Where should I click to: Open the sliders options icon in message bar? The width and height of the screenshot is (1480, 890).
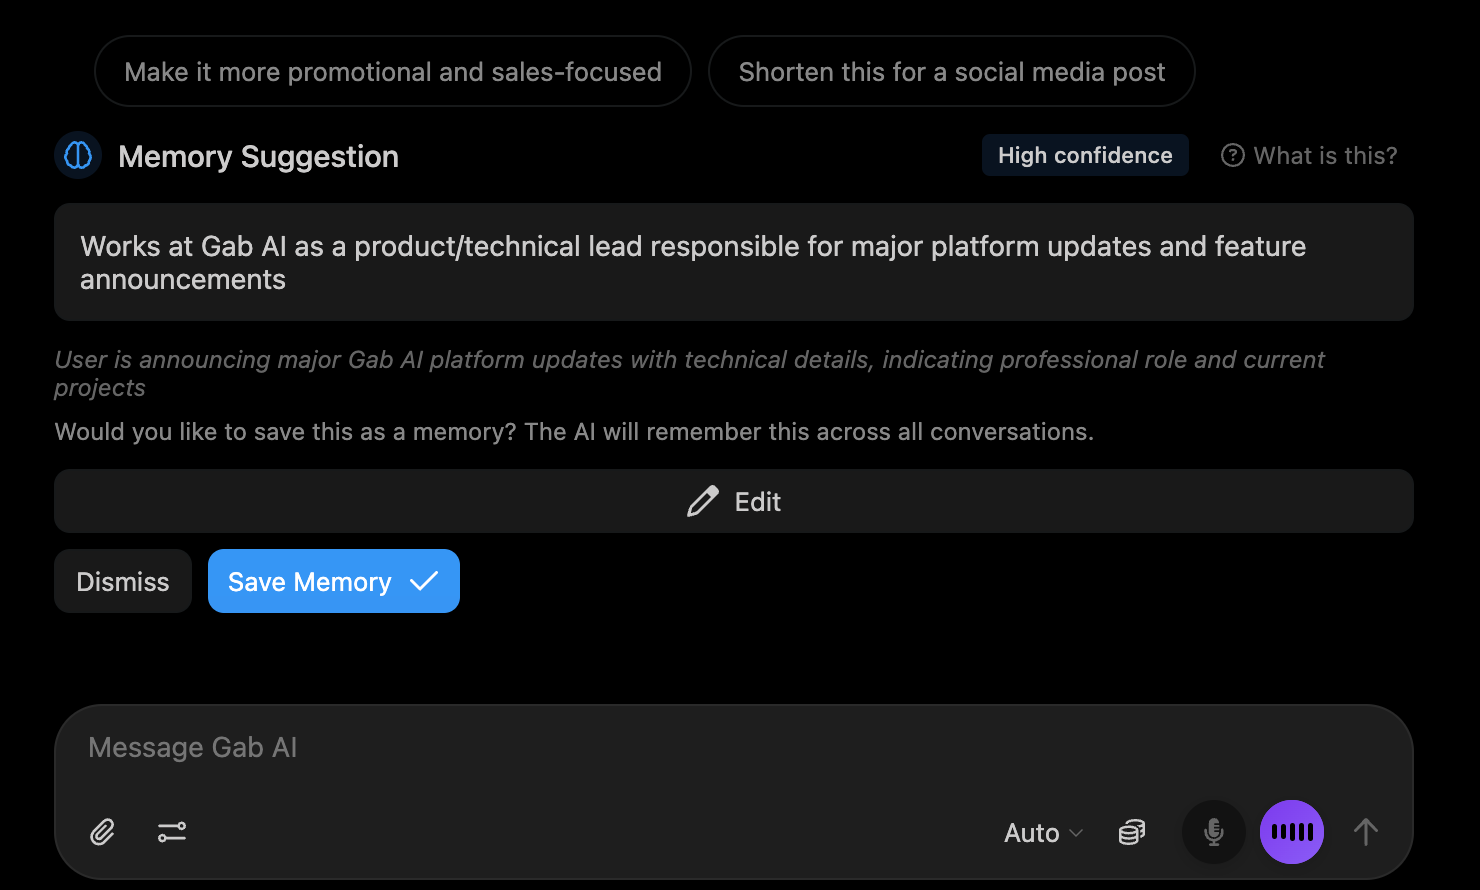click(x=172, y=832)
